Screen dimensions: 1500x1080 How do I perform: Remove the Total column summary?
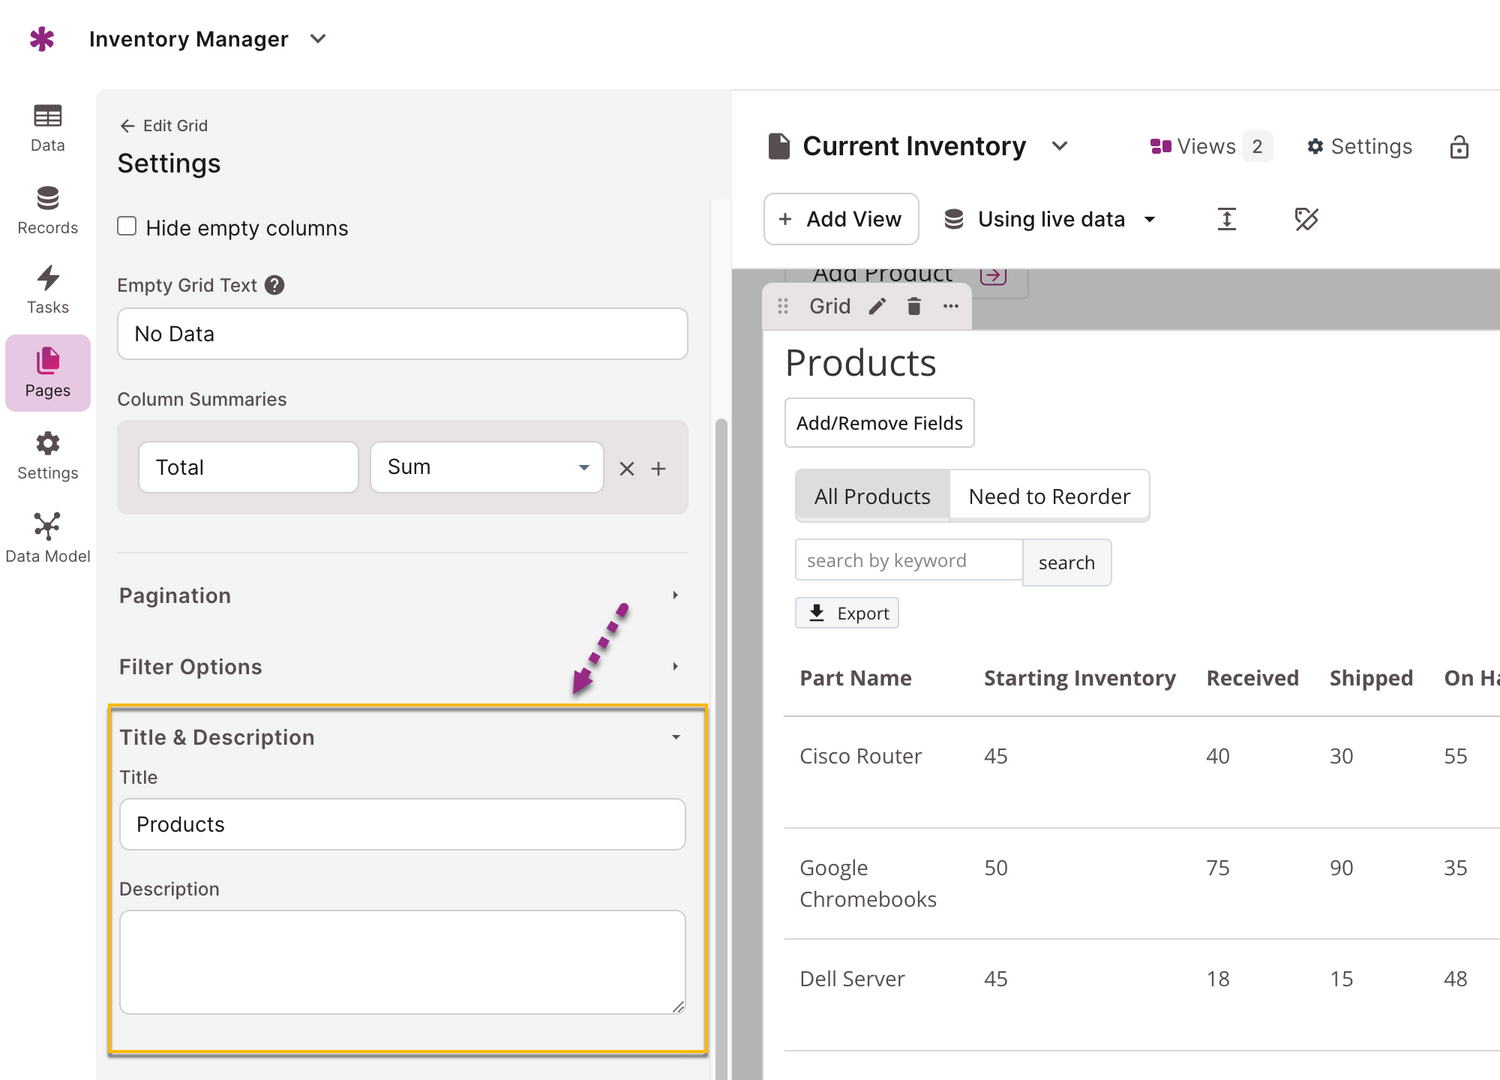coord(627,469)
